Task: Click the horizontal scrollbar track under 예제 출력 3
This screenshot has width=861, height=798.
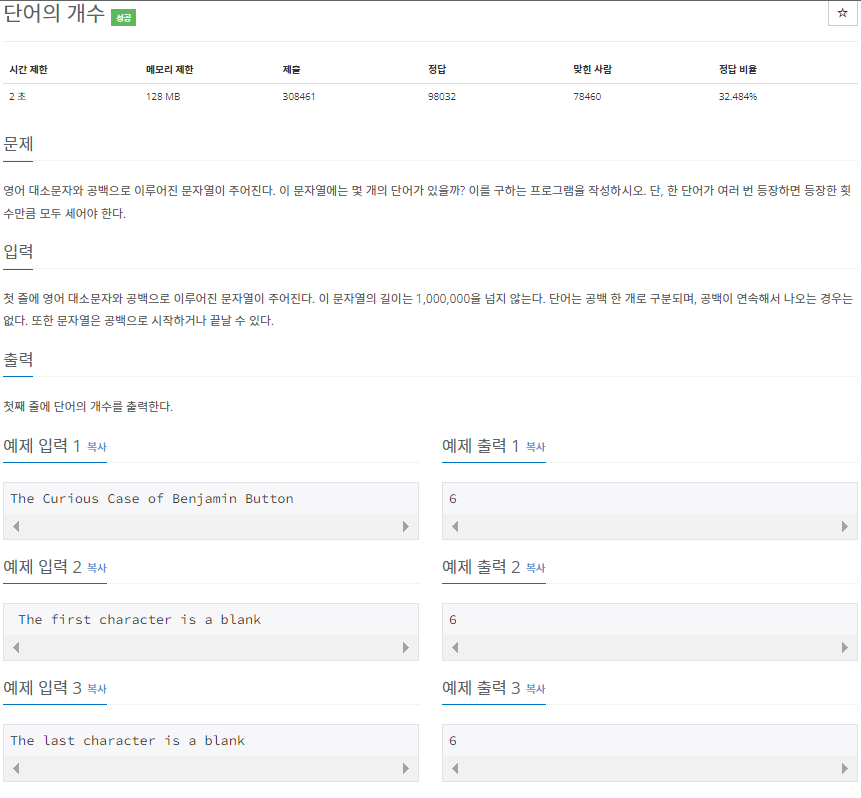Action: 649,768
